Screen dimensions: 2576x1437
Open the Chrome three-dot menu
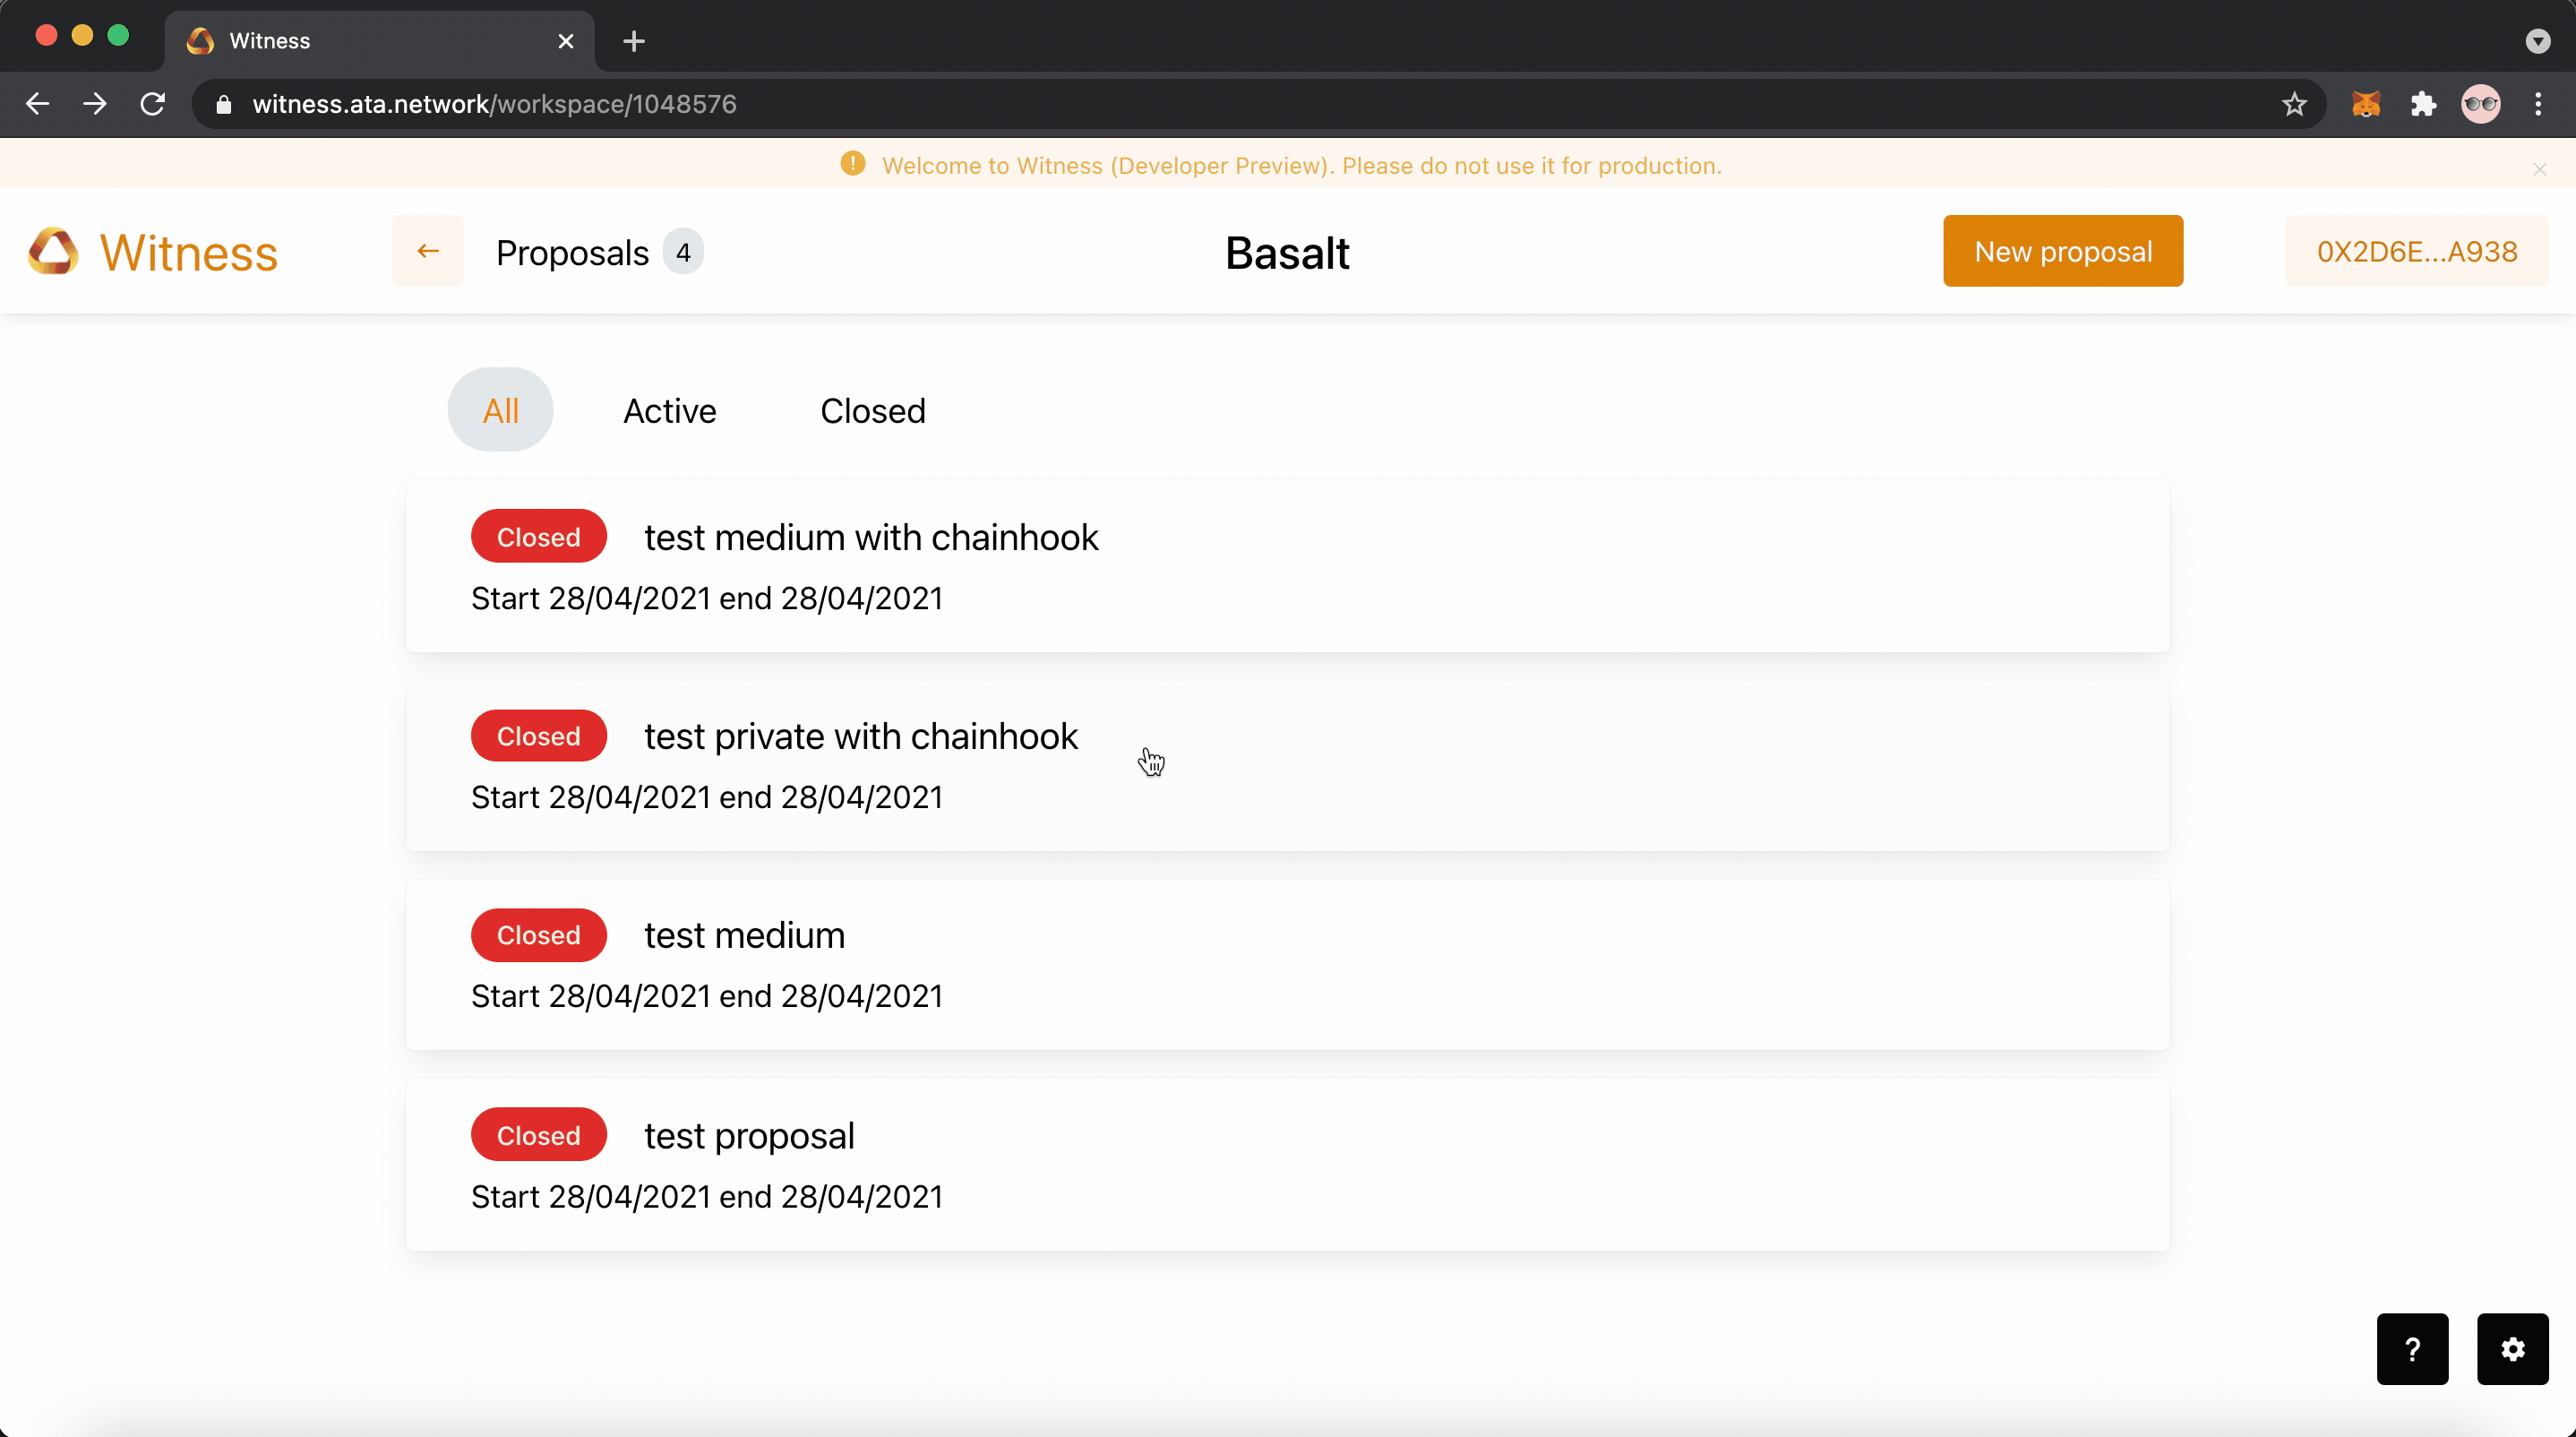tap(2538, 104)
